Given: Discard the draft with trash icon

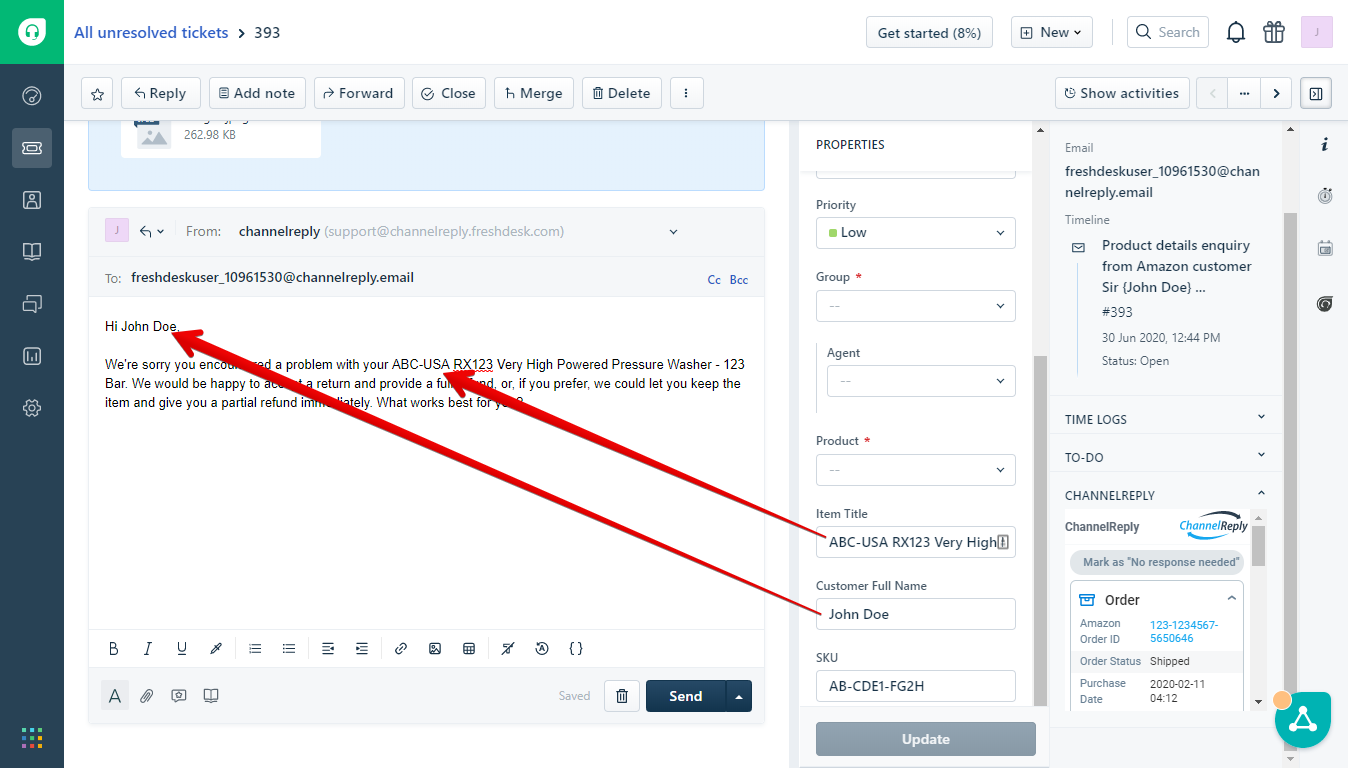Looking at the screenshot, I should pos(622,696).
